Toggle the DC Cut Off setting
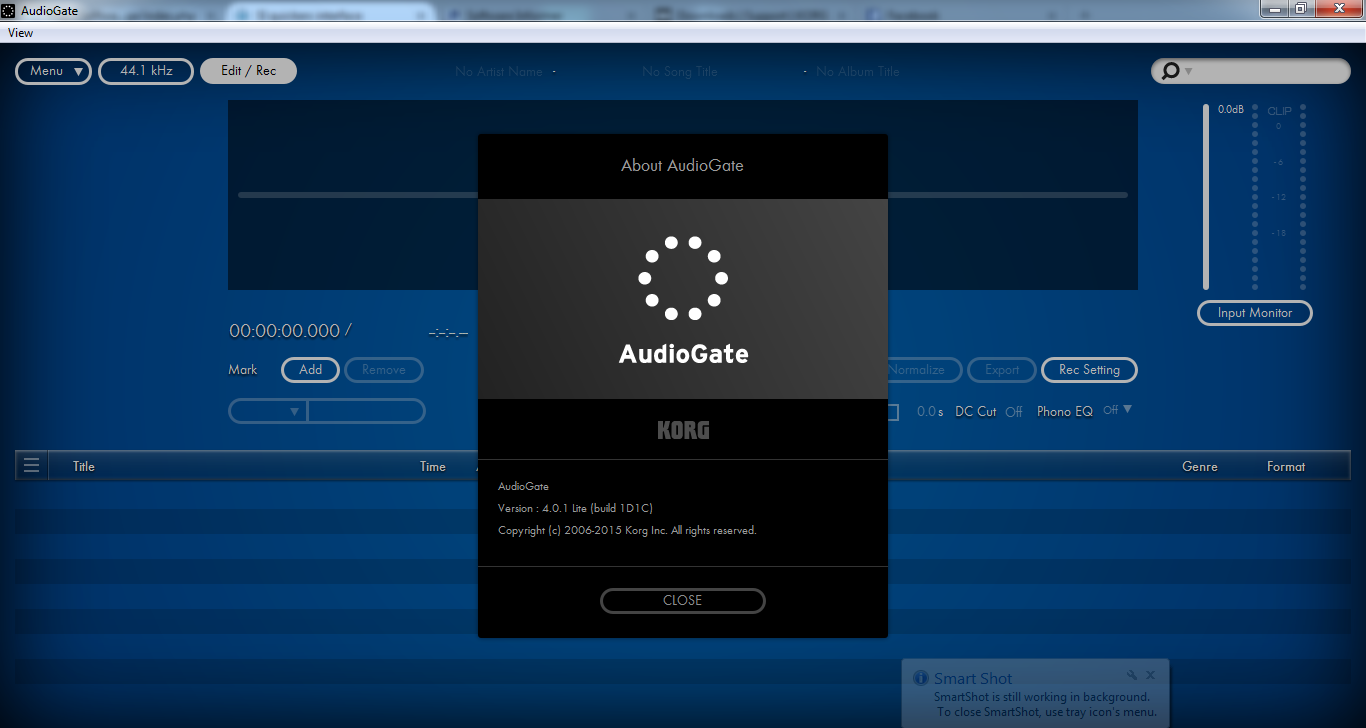1366x728 pixels. [x=1013, y=412]
